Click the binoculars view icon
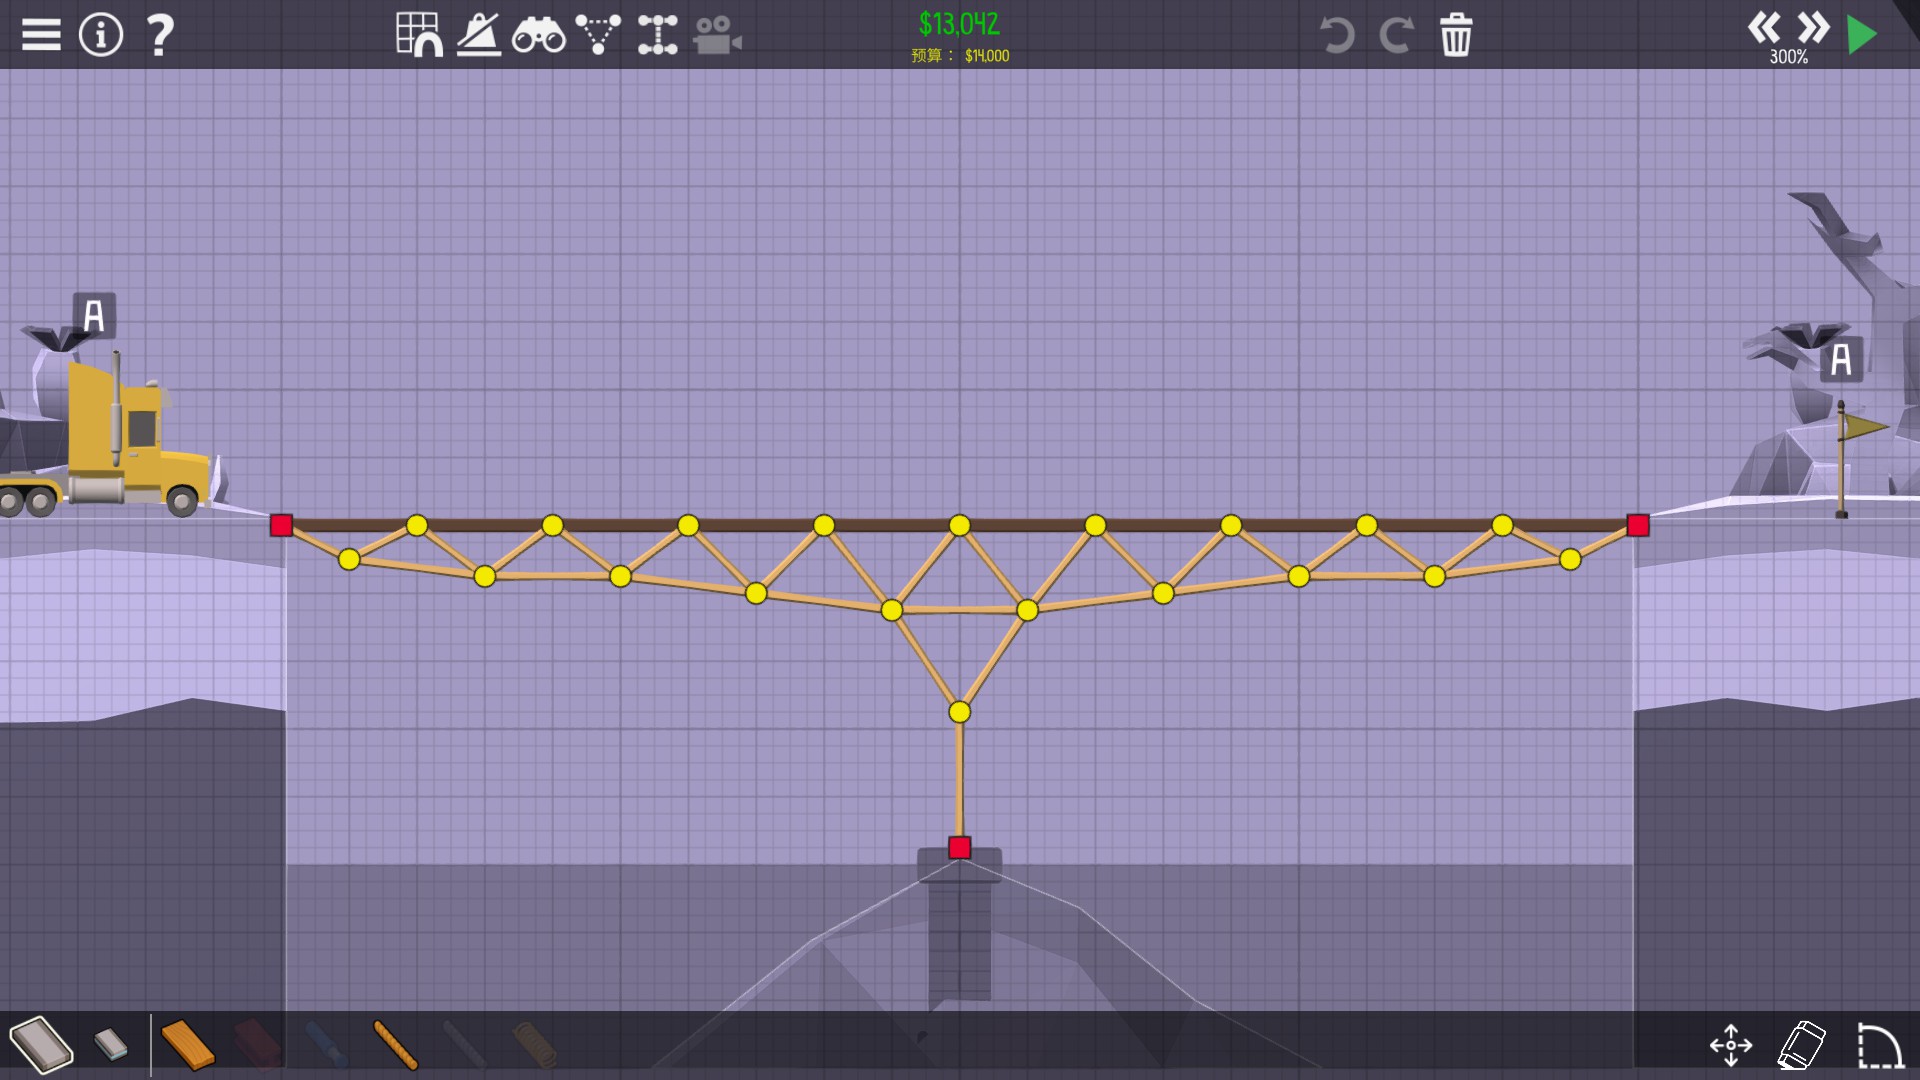1920x1080 pixels. pos(538,36)
